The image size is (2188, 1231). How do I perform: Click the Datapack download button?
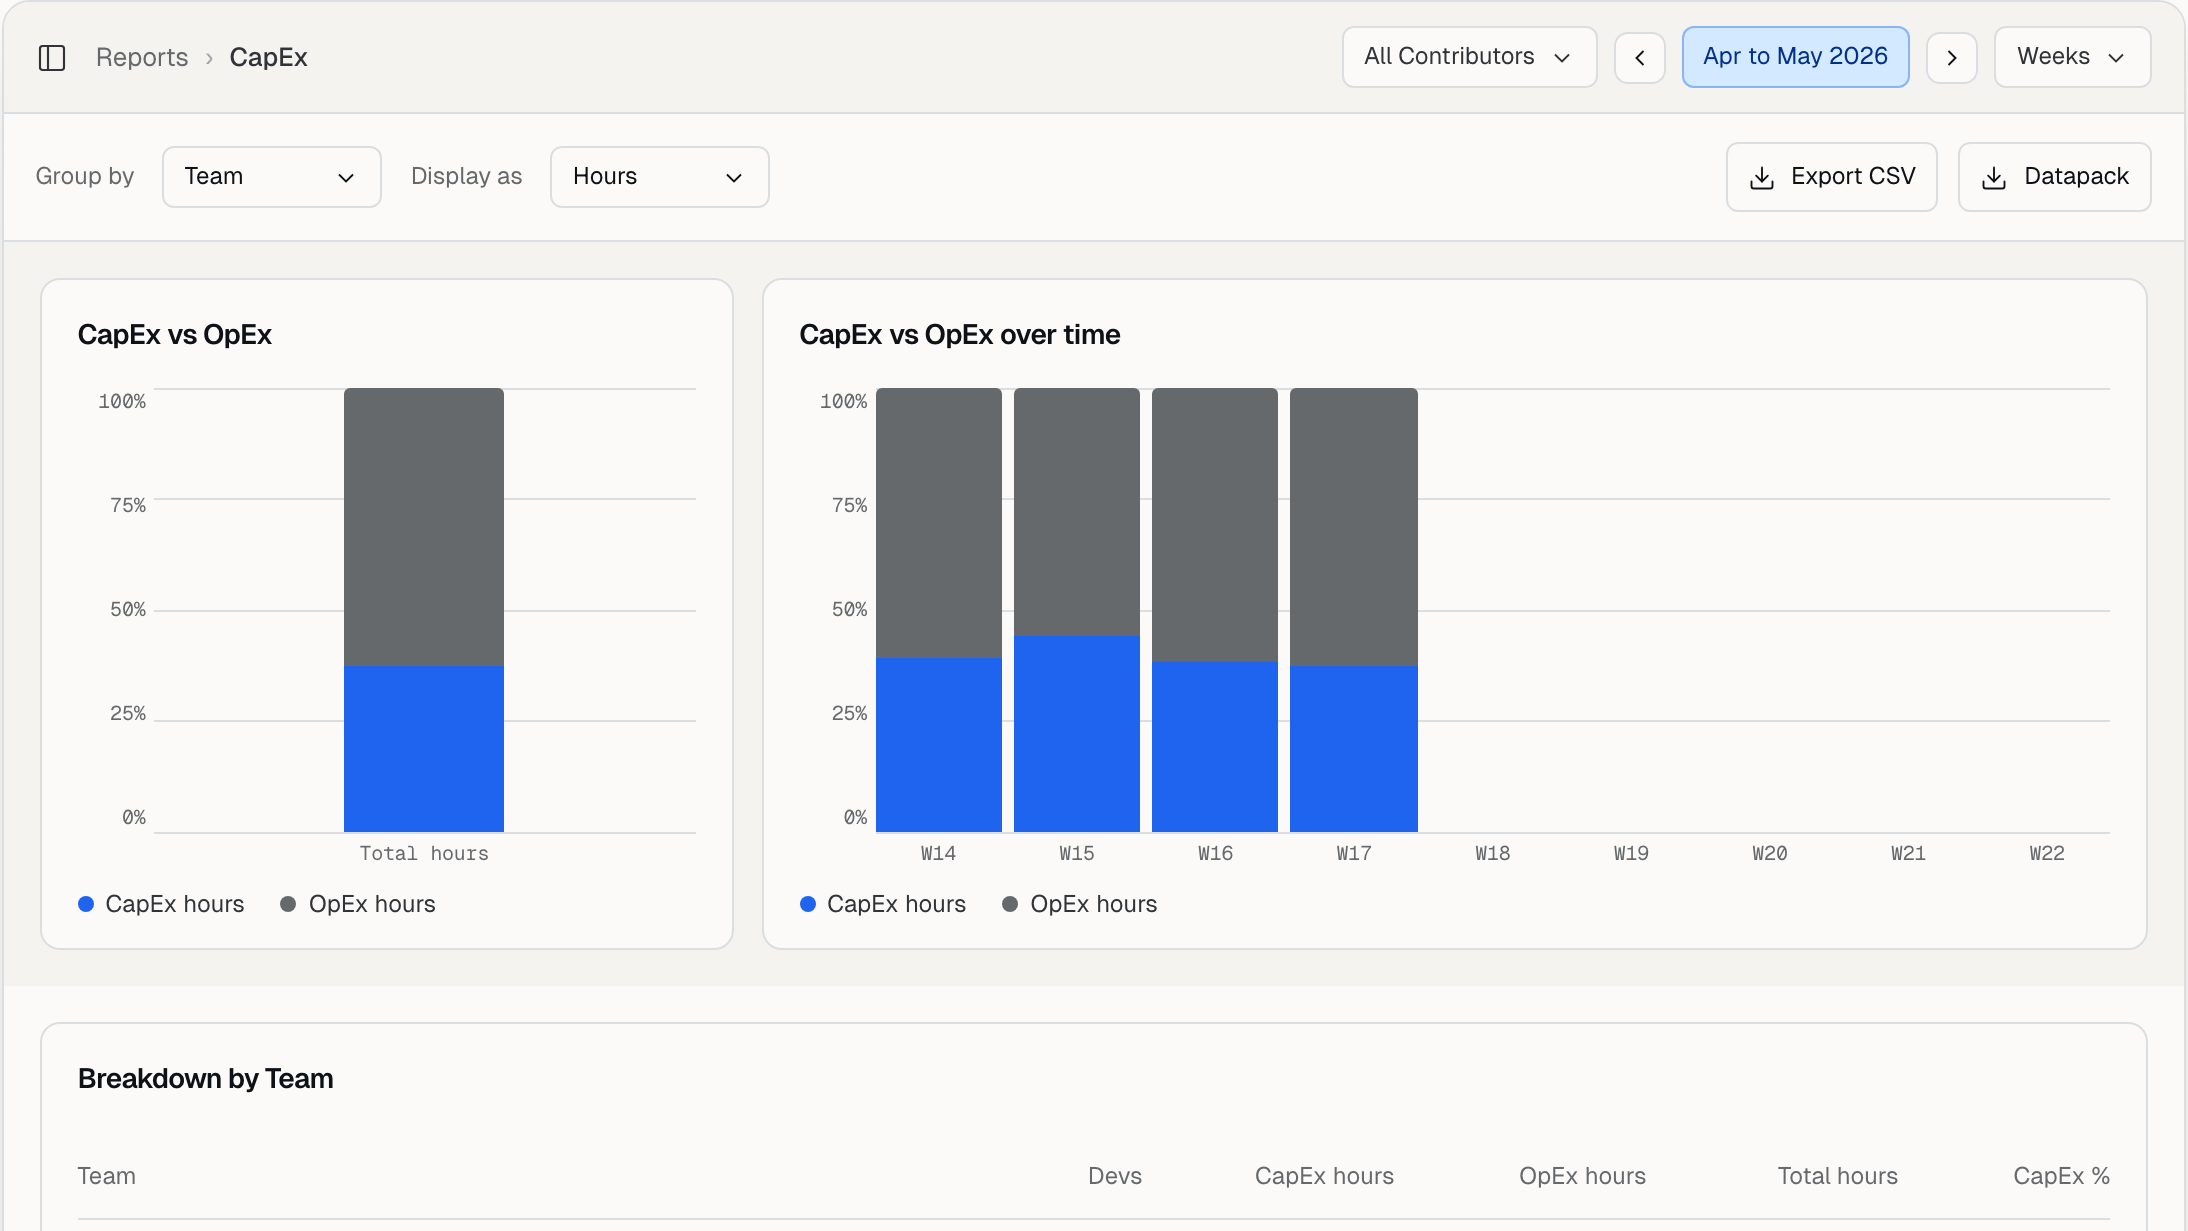(x=2054, y=177)
